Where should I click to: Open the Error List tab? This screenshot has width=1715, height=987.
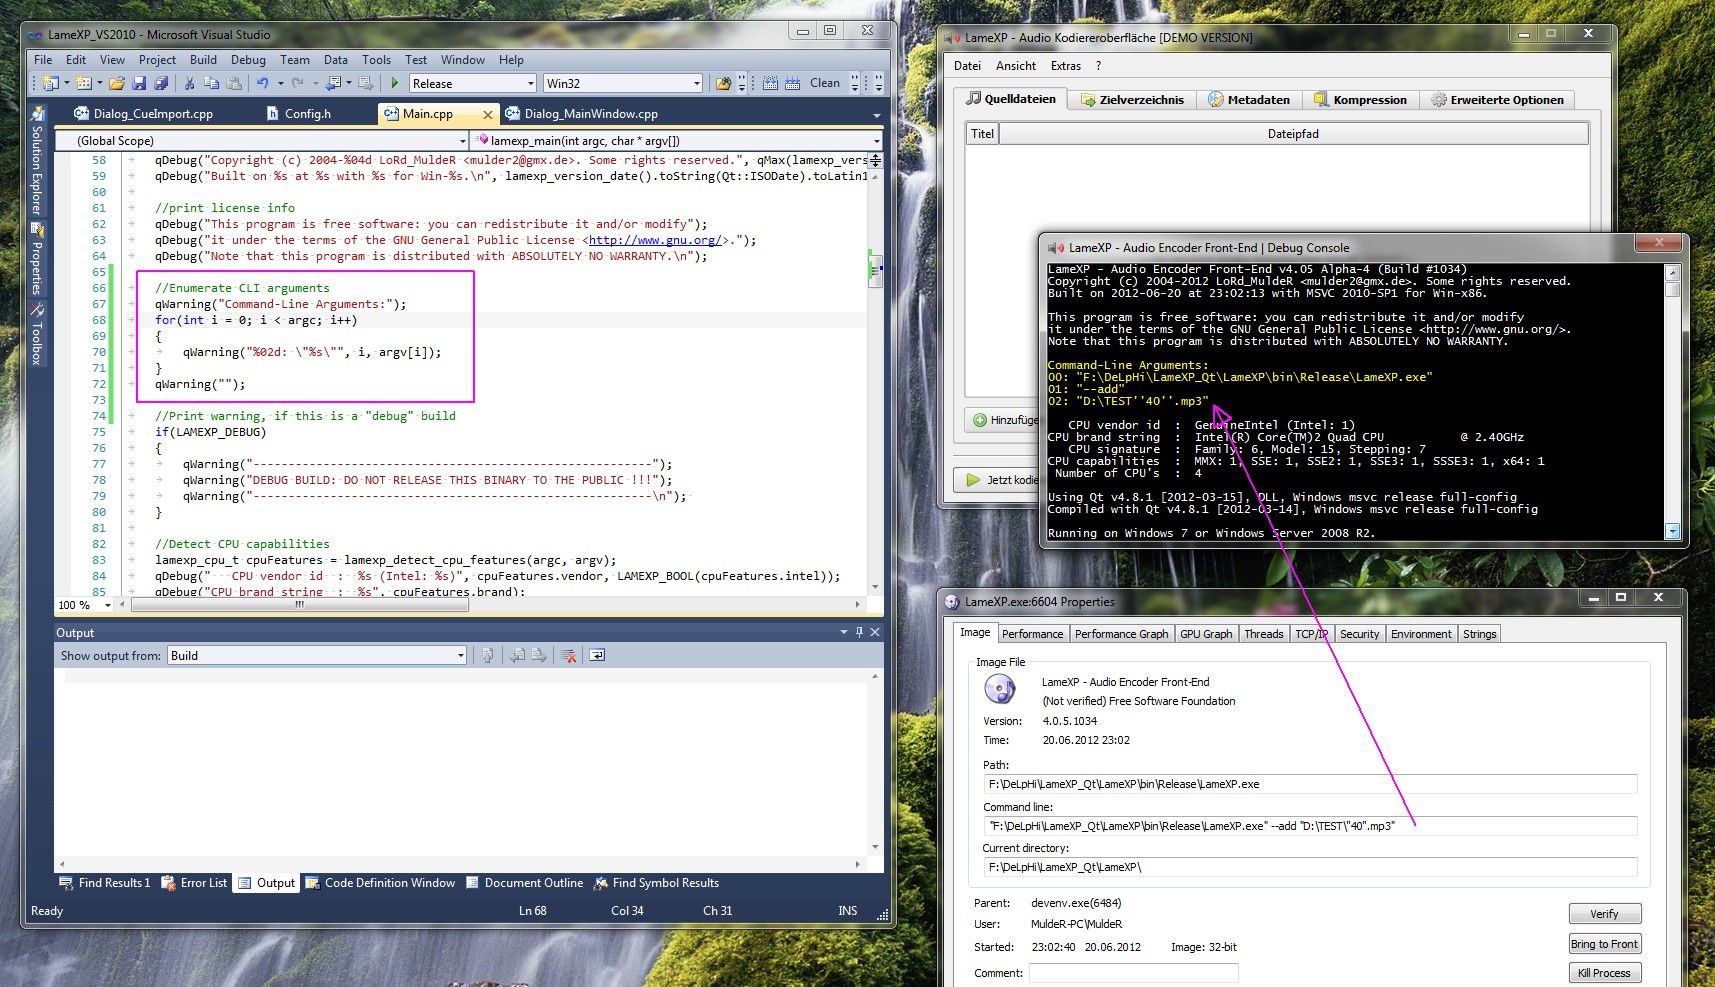(x=194, y=883)
